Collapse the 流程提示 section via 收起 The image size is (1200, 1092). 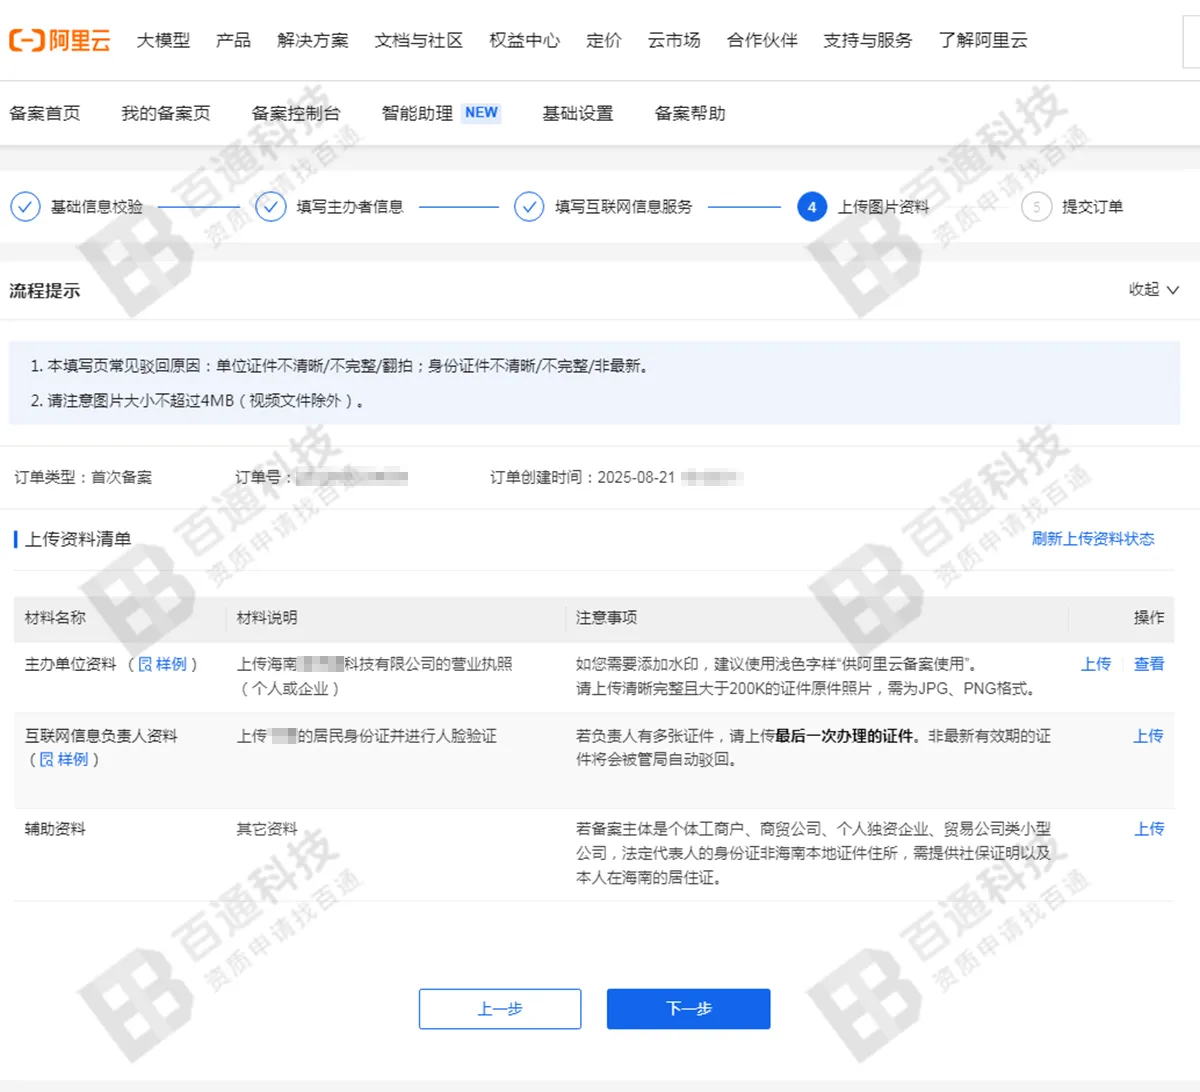pyautogui.click(x=1154, y=289)
